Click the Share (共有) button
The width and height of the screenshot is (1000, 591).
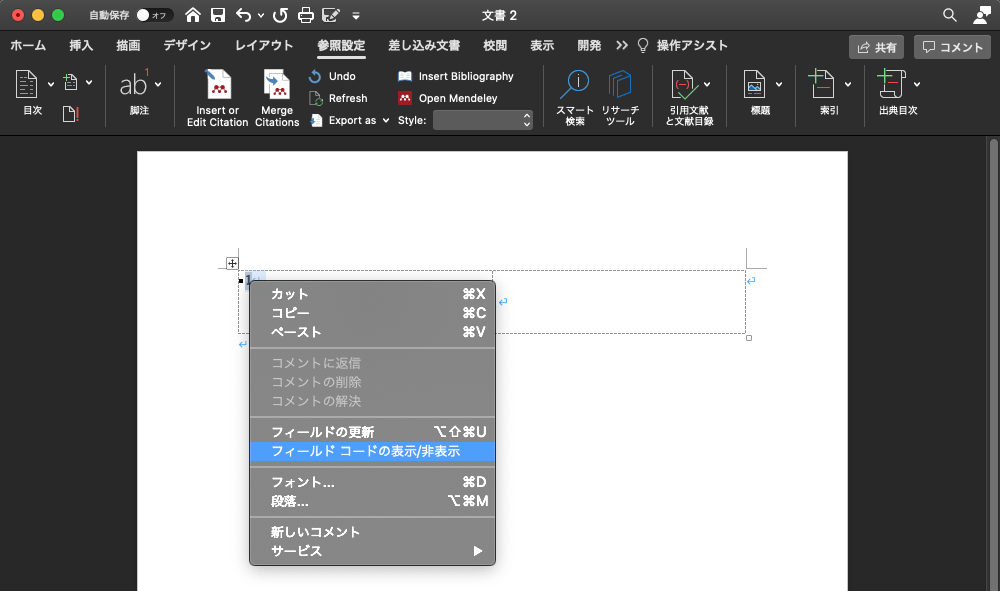coord(876,47)
